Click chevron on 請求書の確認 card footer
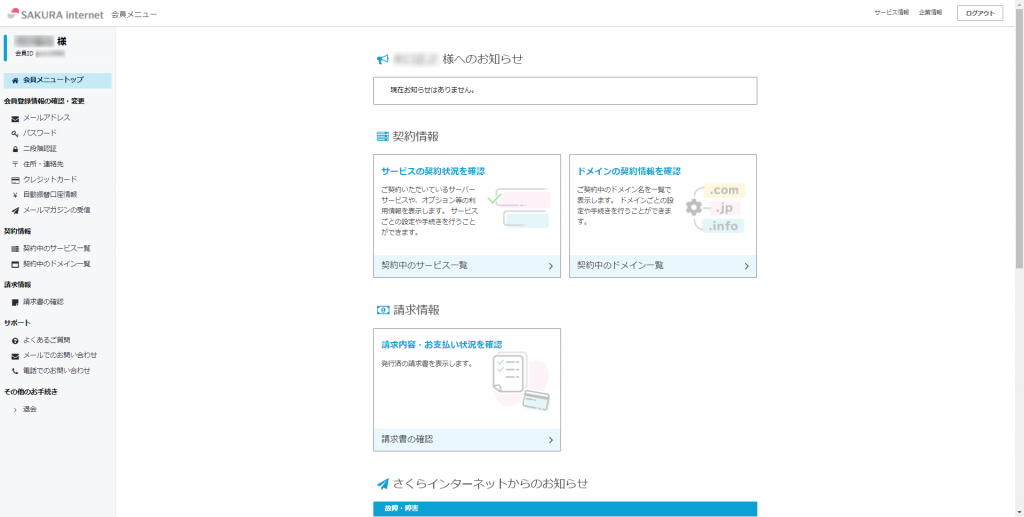 pyautogui.click(x=551, y=440)
